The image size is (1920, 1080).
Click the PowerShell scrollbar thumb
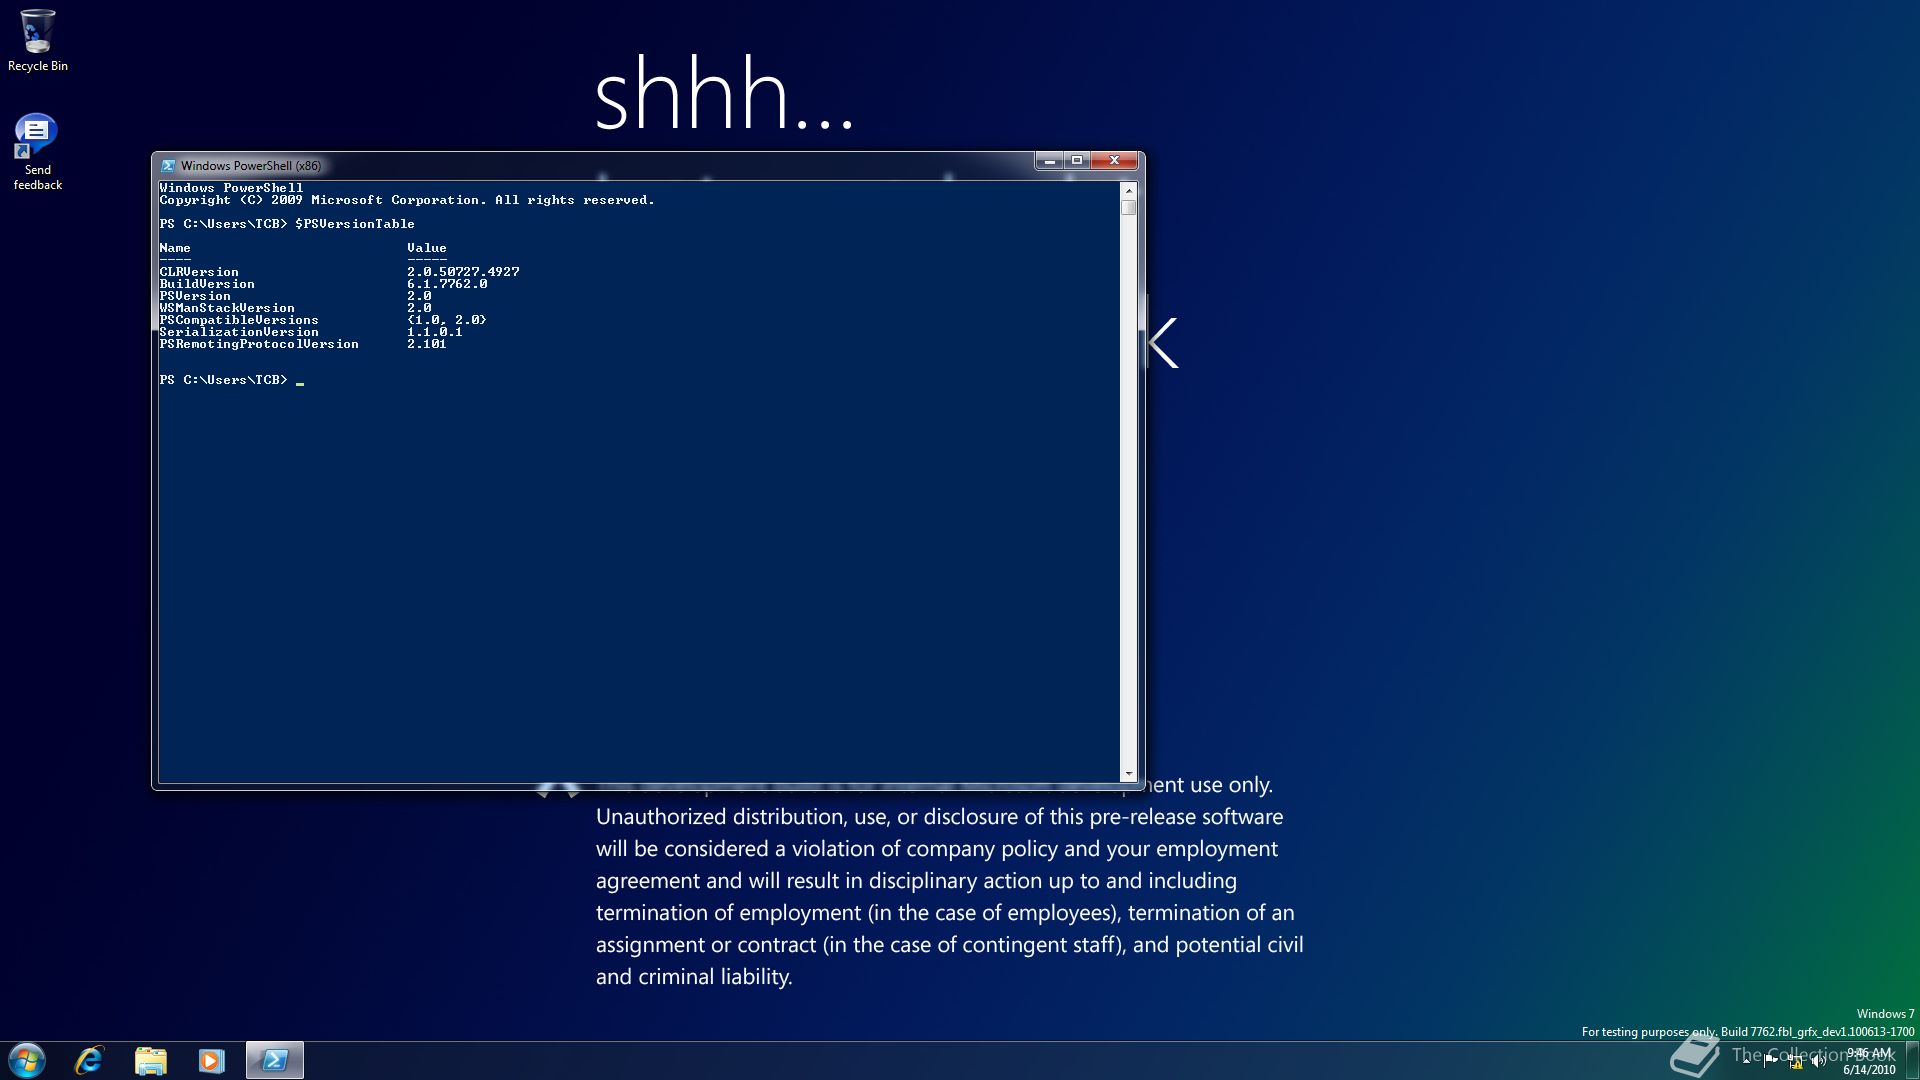pos(1128,208)
